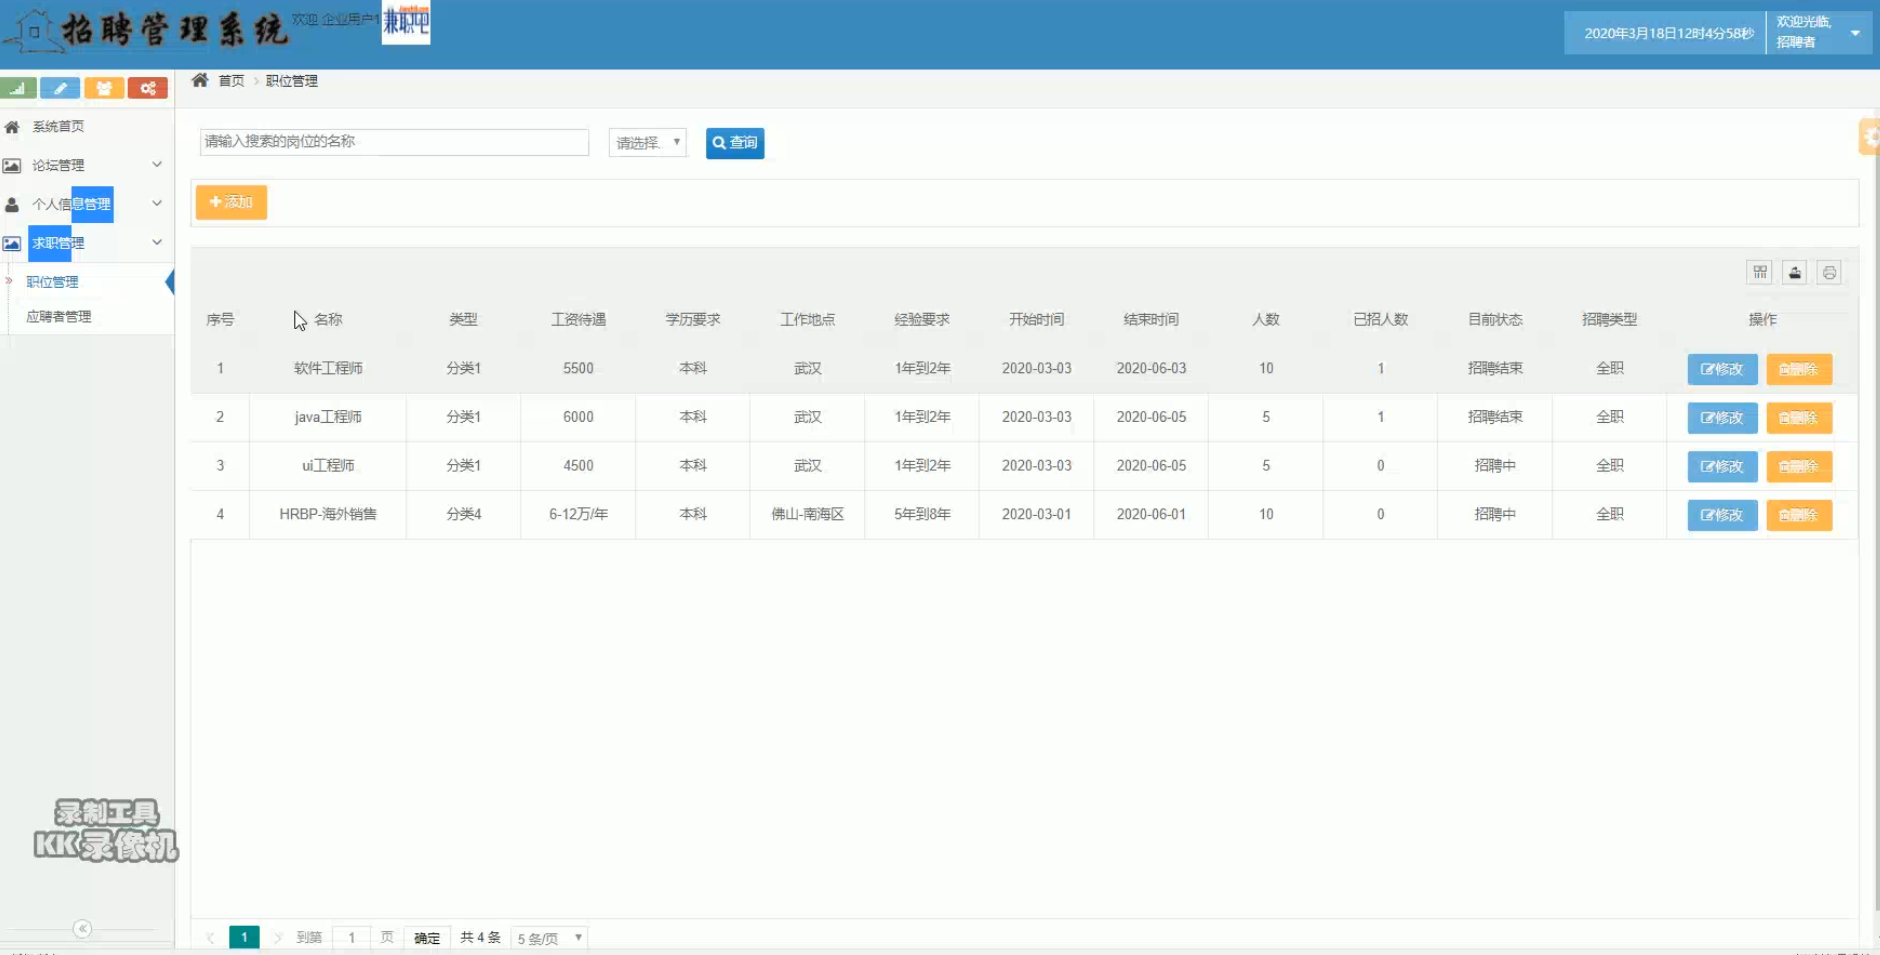The height and width of the screenshot is (955, 1880).
Task: Open the user dropdown arrow in header
Action: [1855, 33]
